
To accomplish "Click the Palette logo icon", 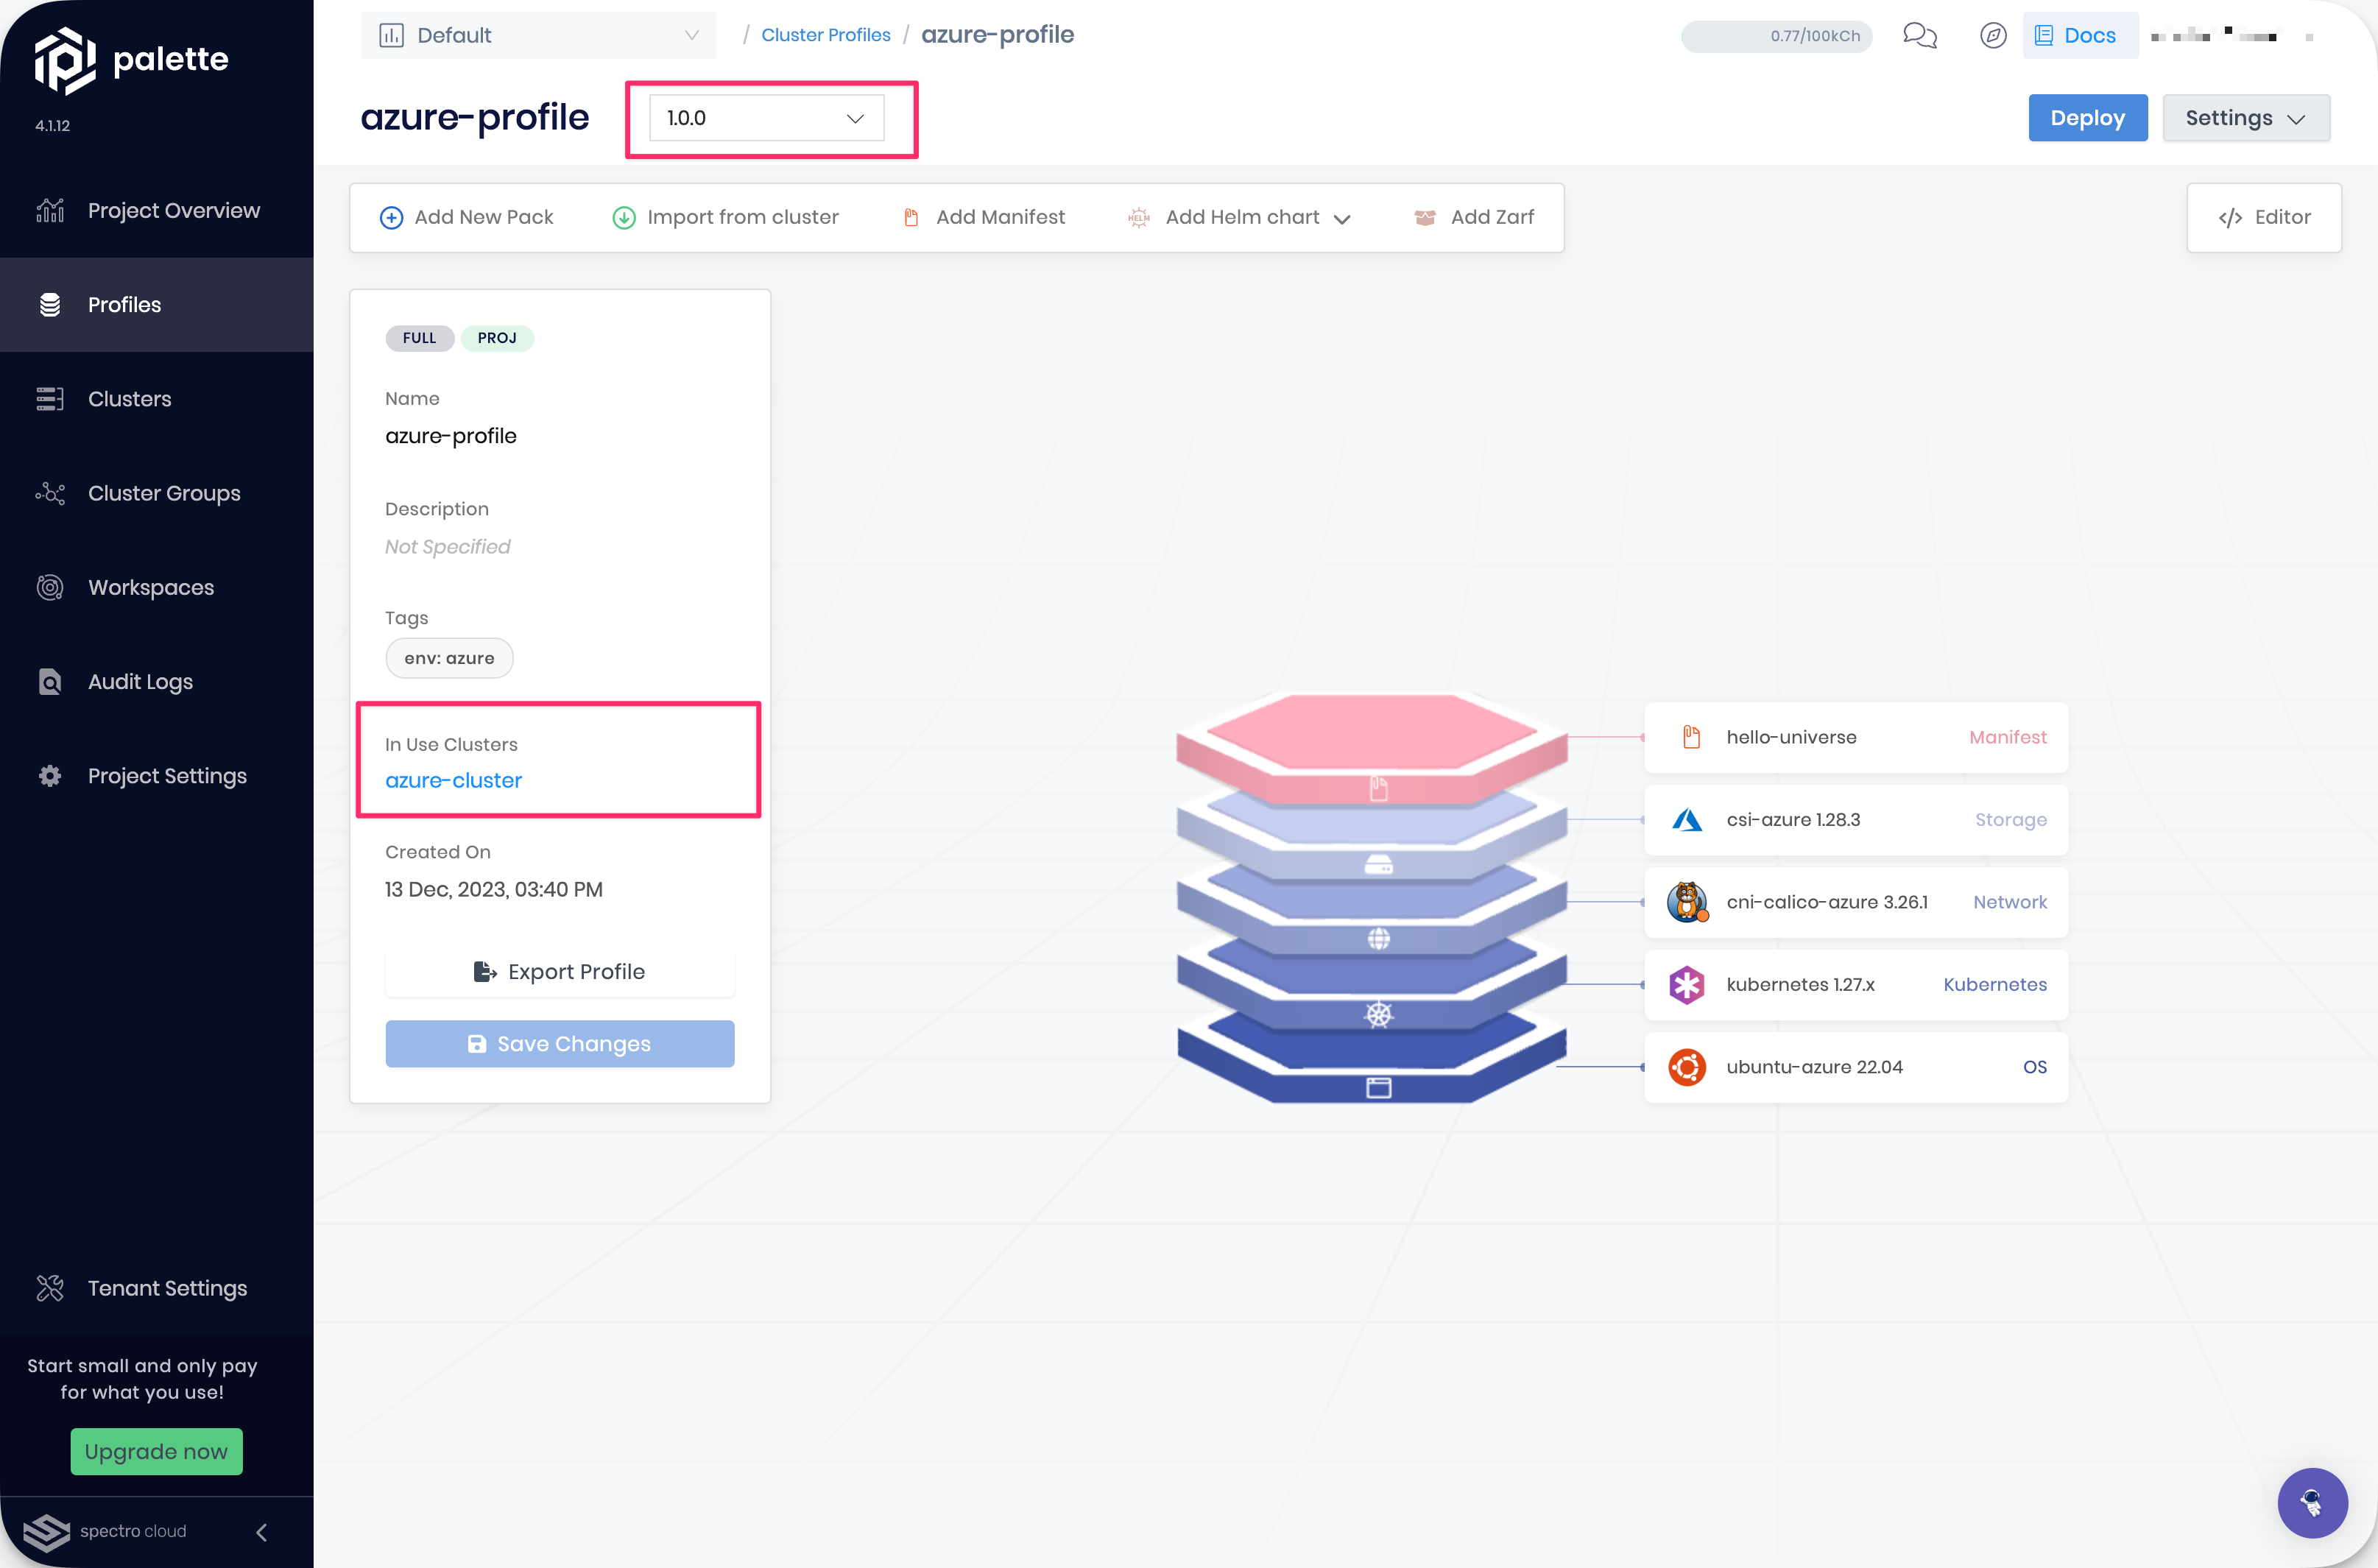I will (x=65, y=60).
